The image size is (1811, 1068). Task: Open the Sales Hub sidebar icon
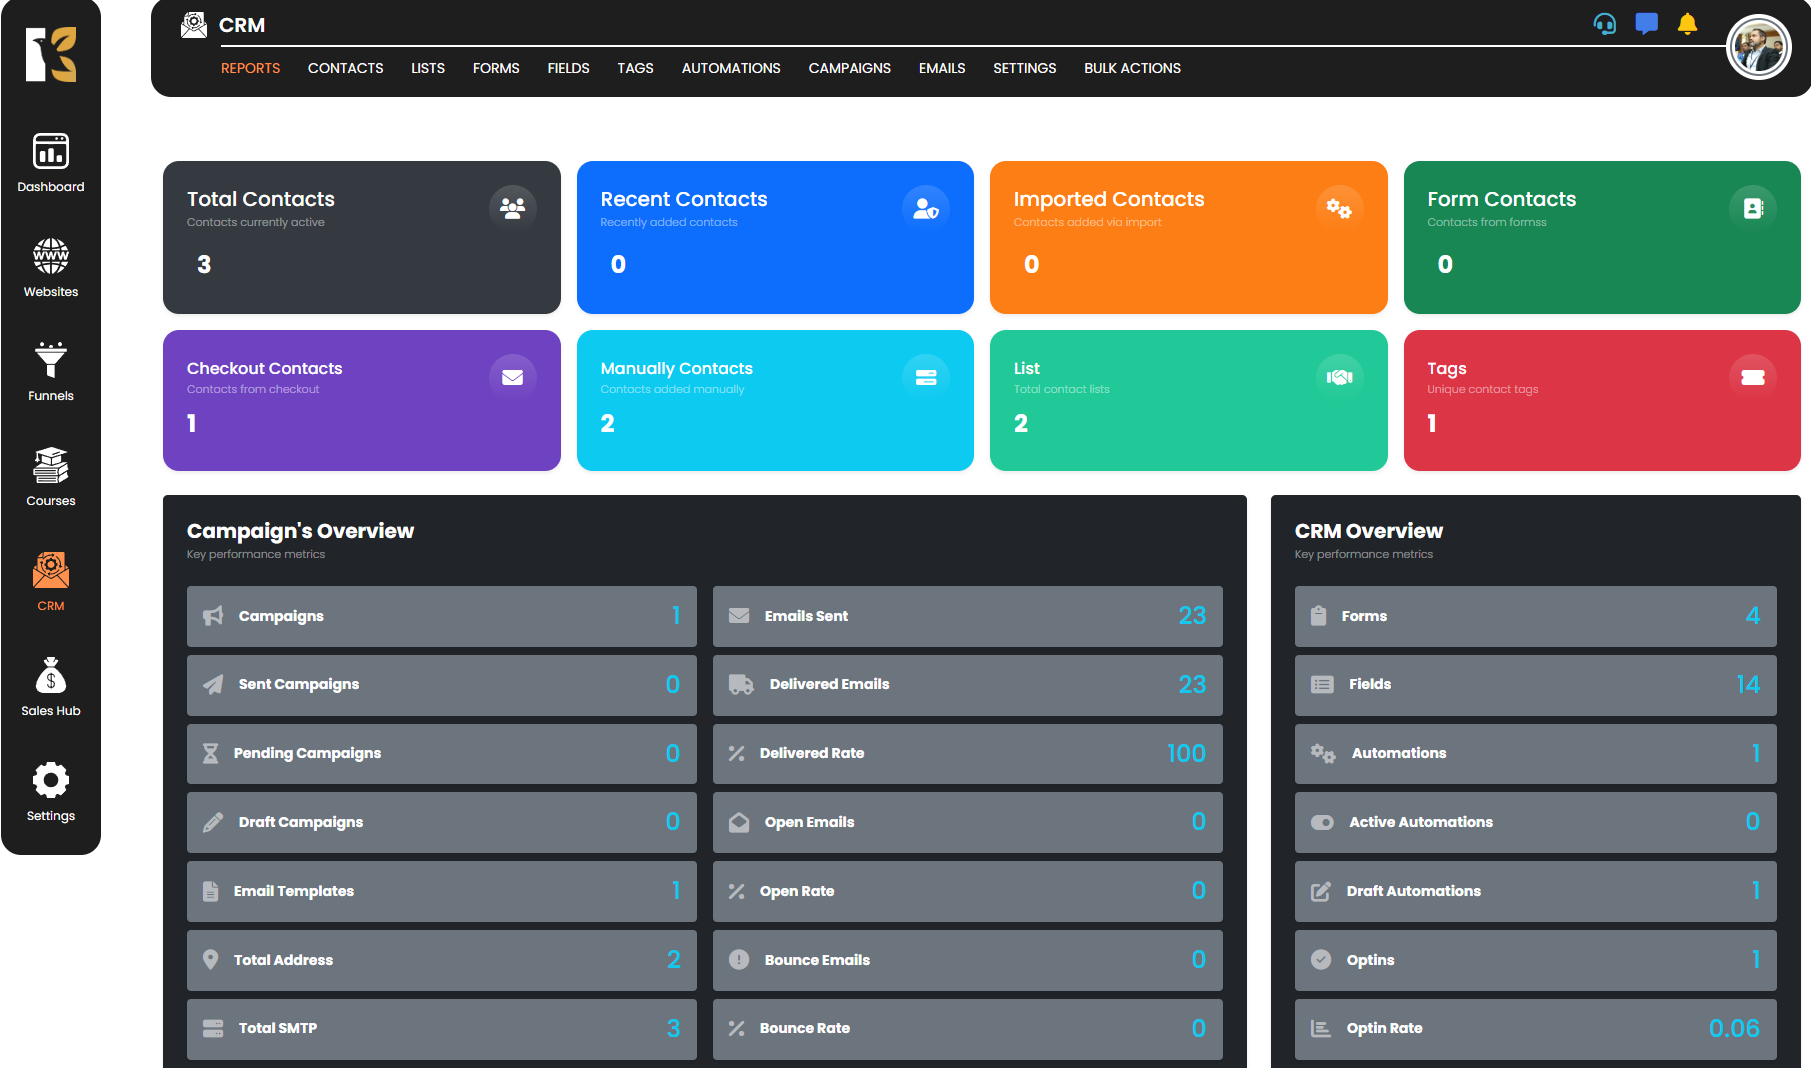[x=51, y=686]
